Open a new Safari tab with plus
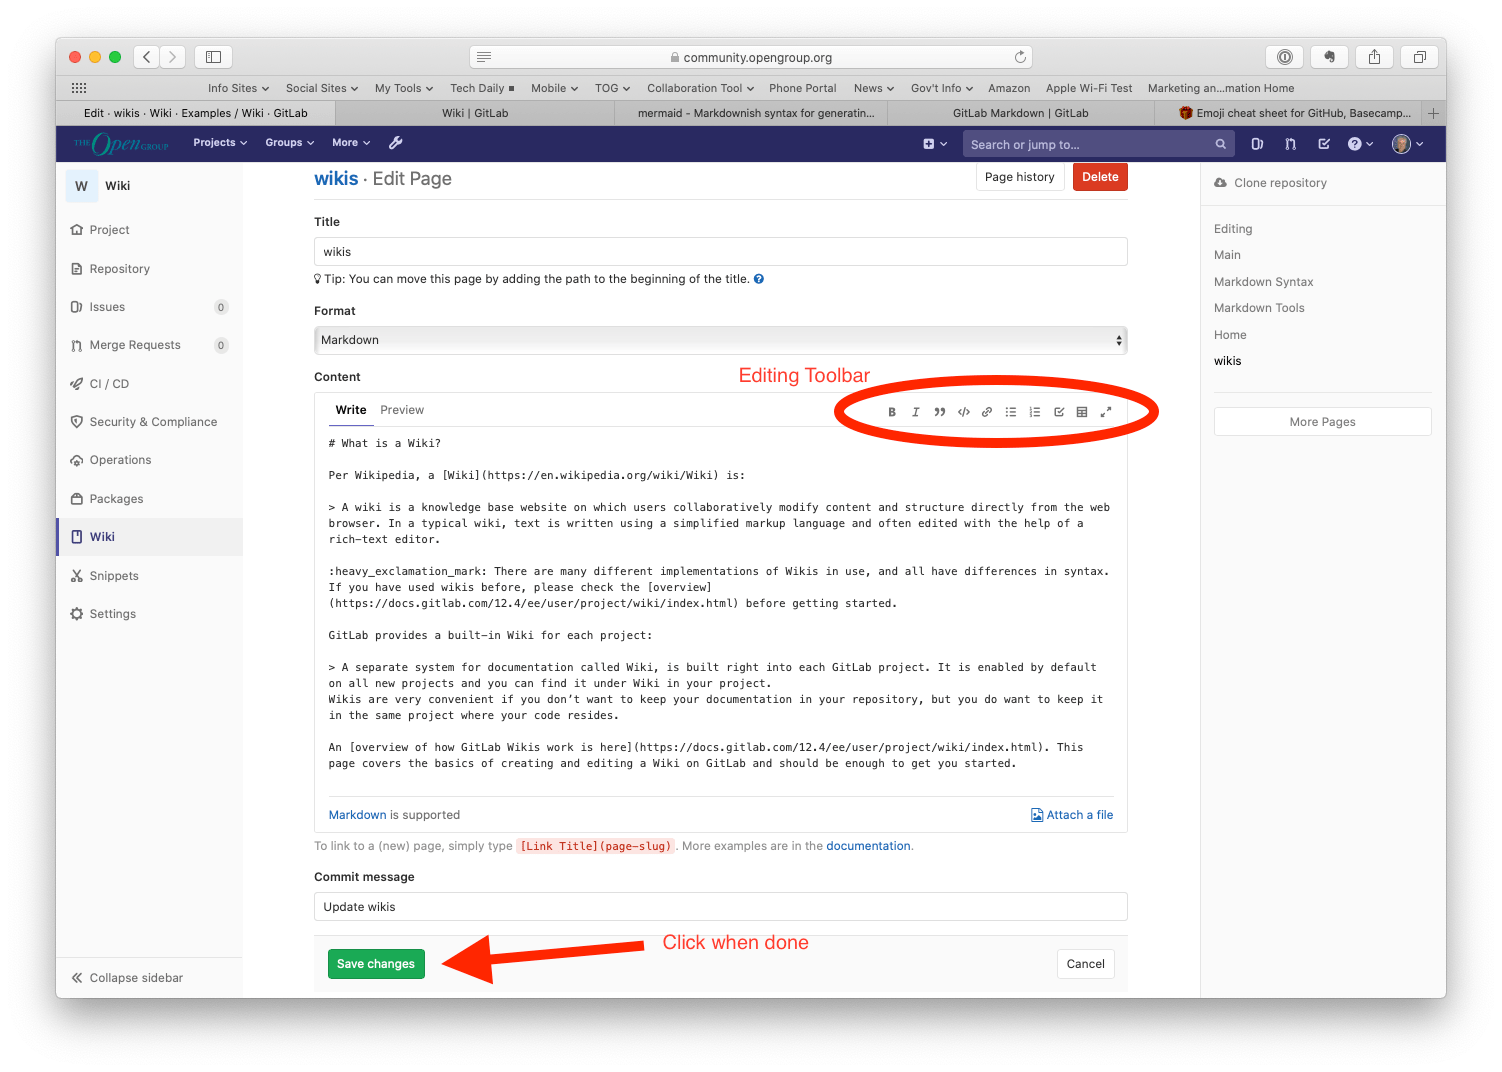 pos(1433,113)
